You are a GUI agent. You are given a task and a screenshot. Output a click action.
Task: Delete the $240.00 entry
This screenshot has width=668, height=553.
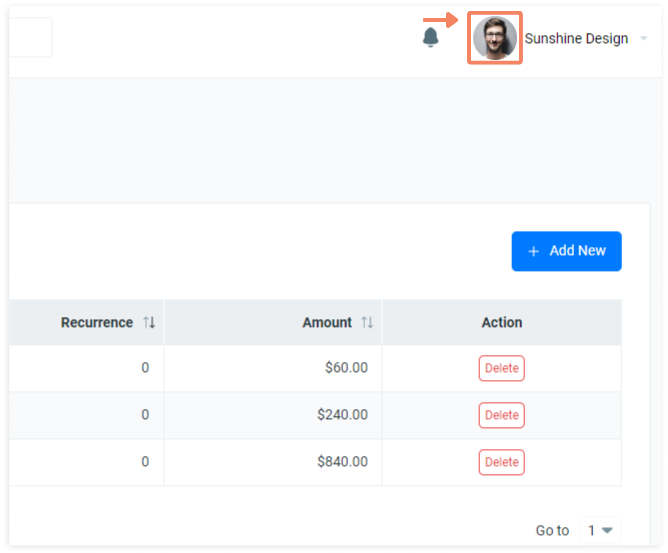[501, 415]
